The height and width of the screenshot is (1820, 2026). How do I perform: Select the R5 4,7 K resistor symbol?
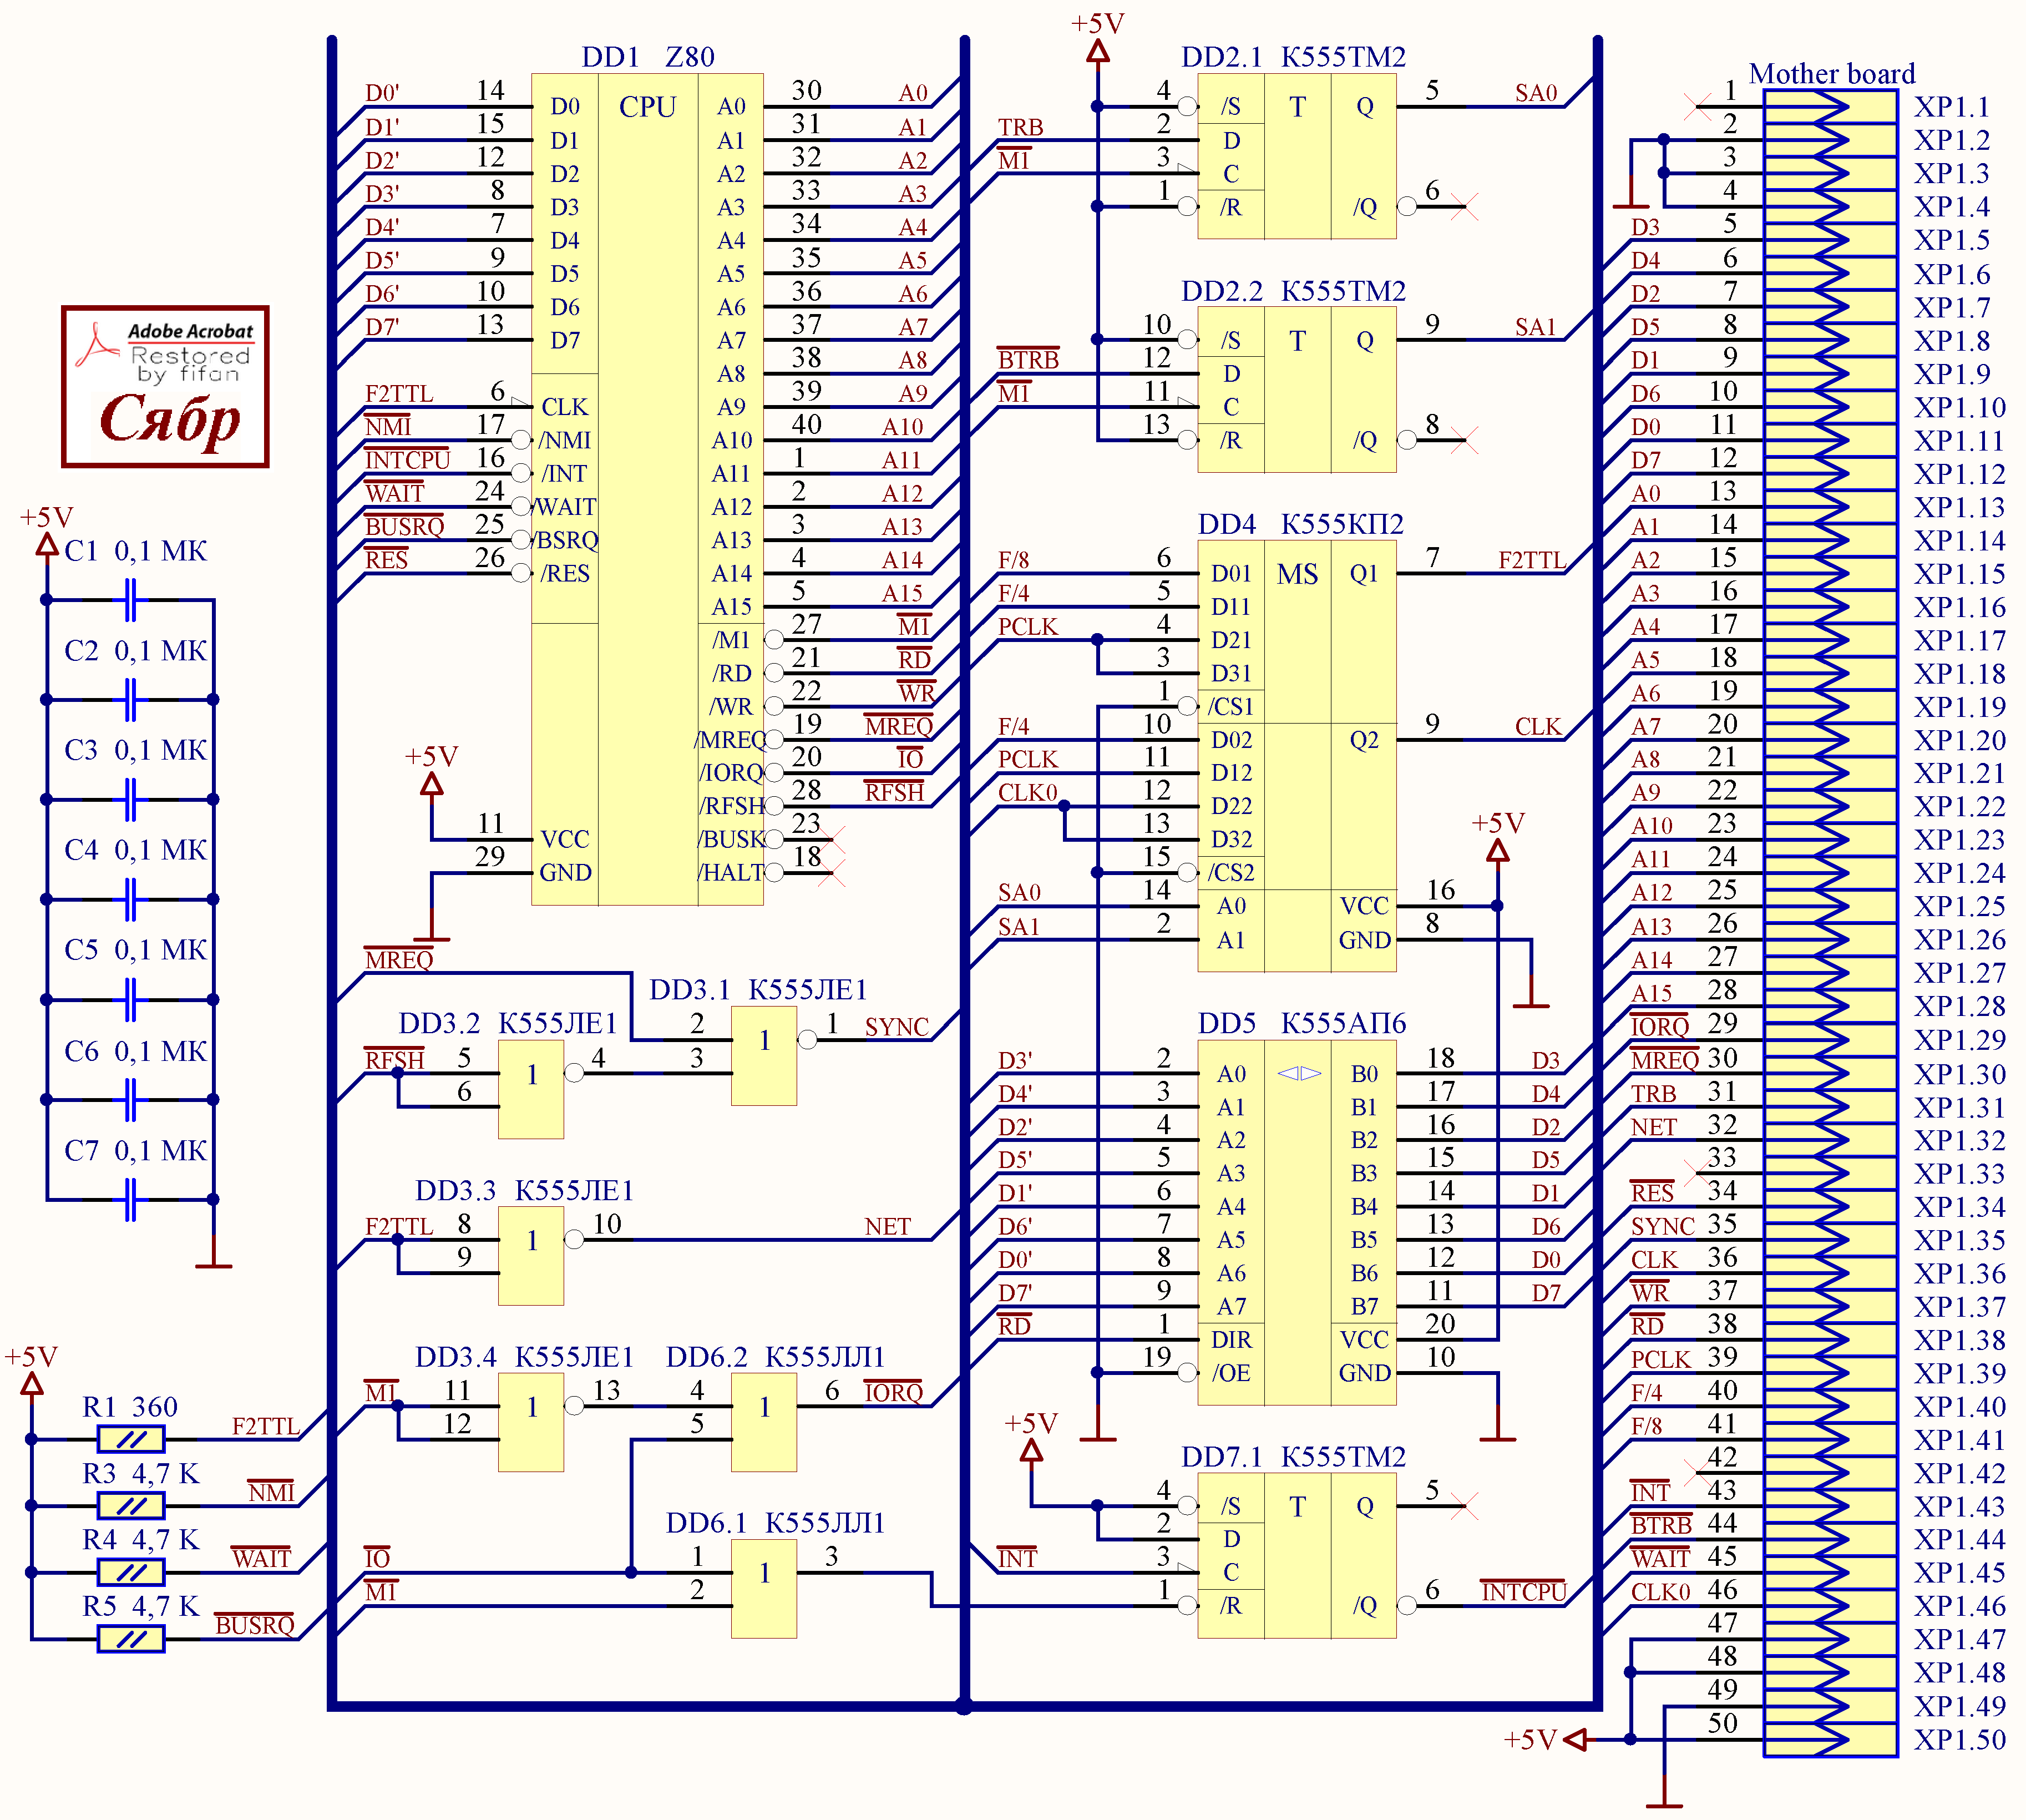(x=131, y=1639)
